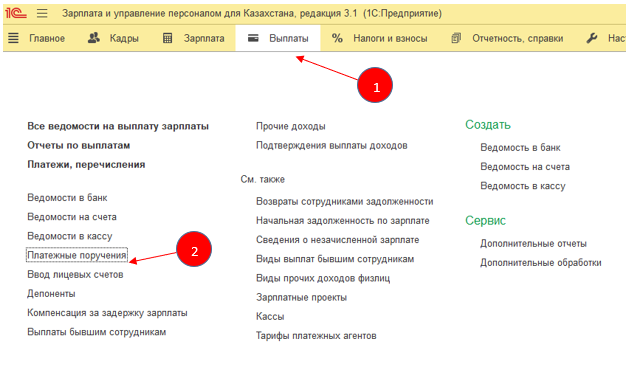Open Все ведомости на выплату зарплаты

click(118, 126)
